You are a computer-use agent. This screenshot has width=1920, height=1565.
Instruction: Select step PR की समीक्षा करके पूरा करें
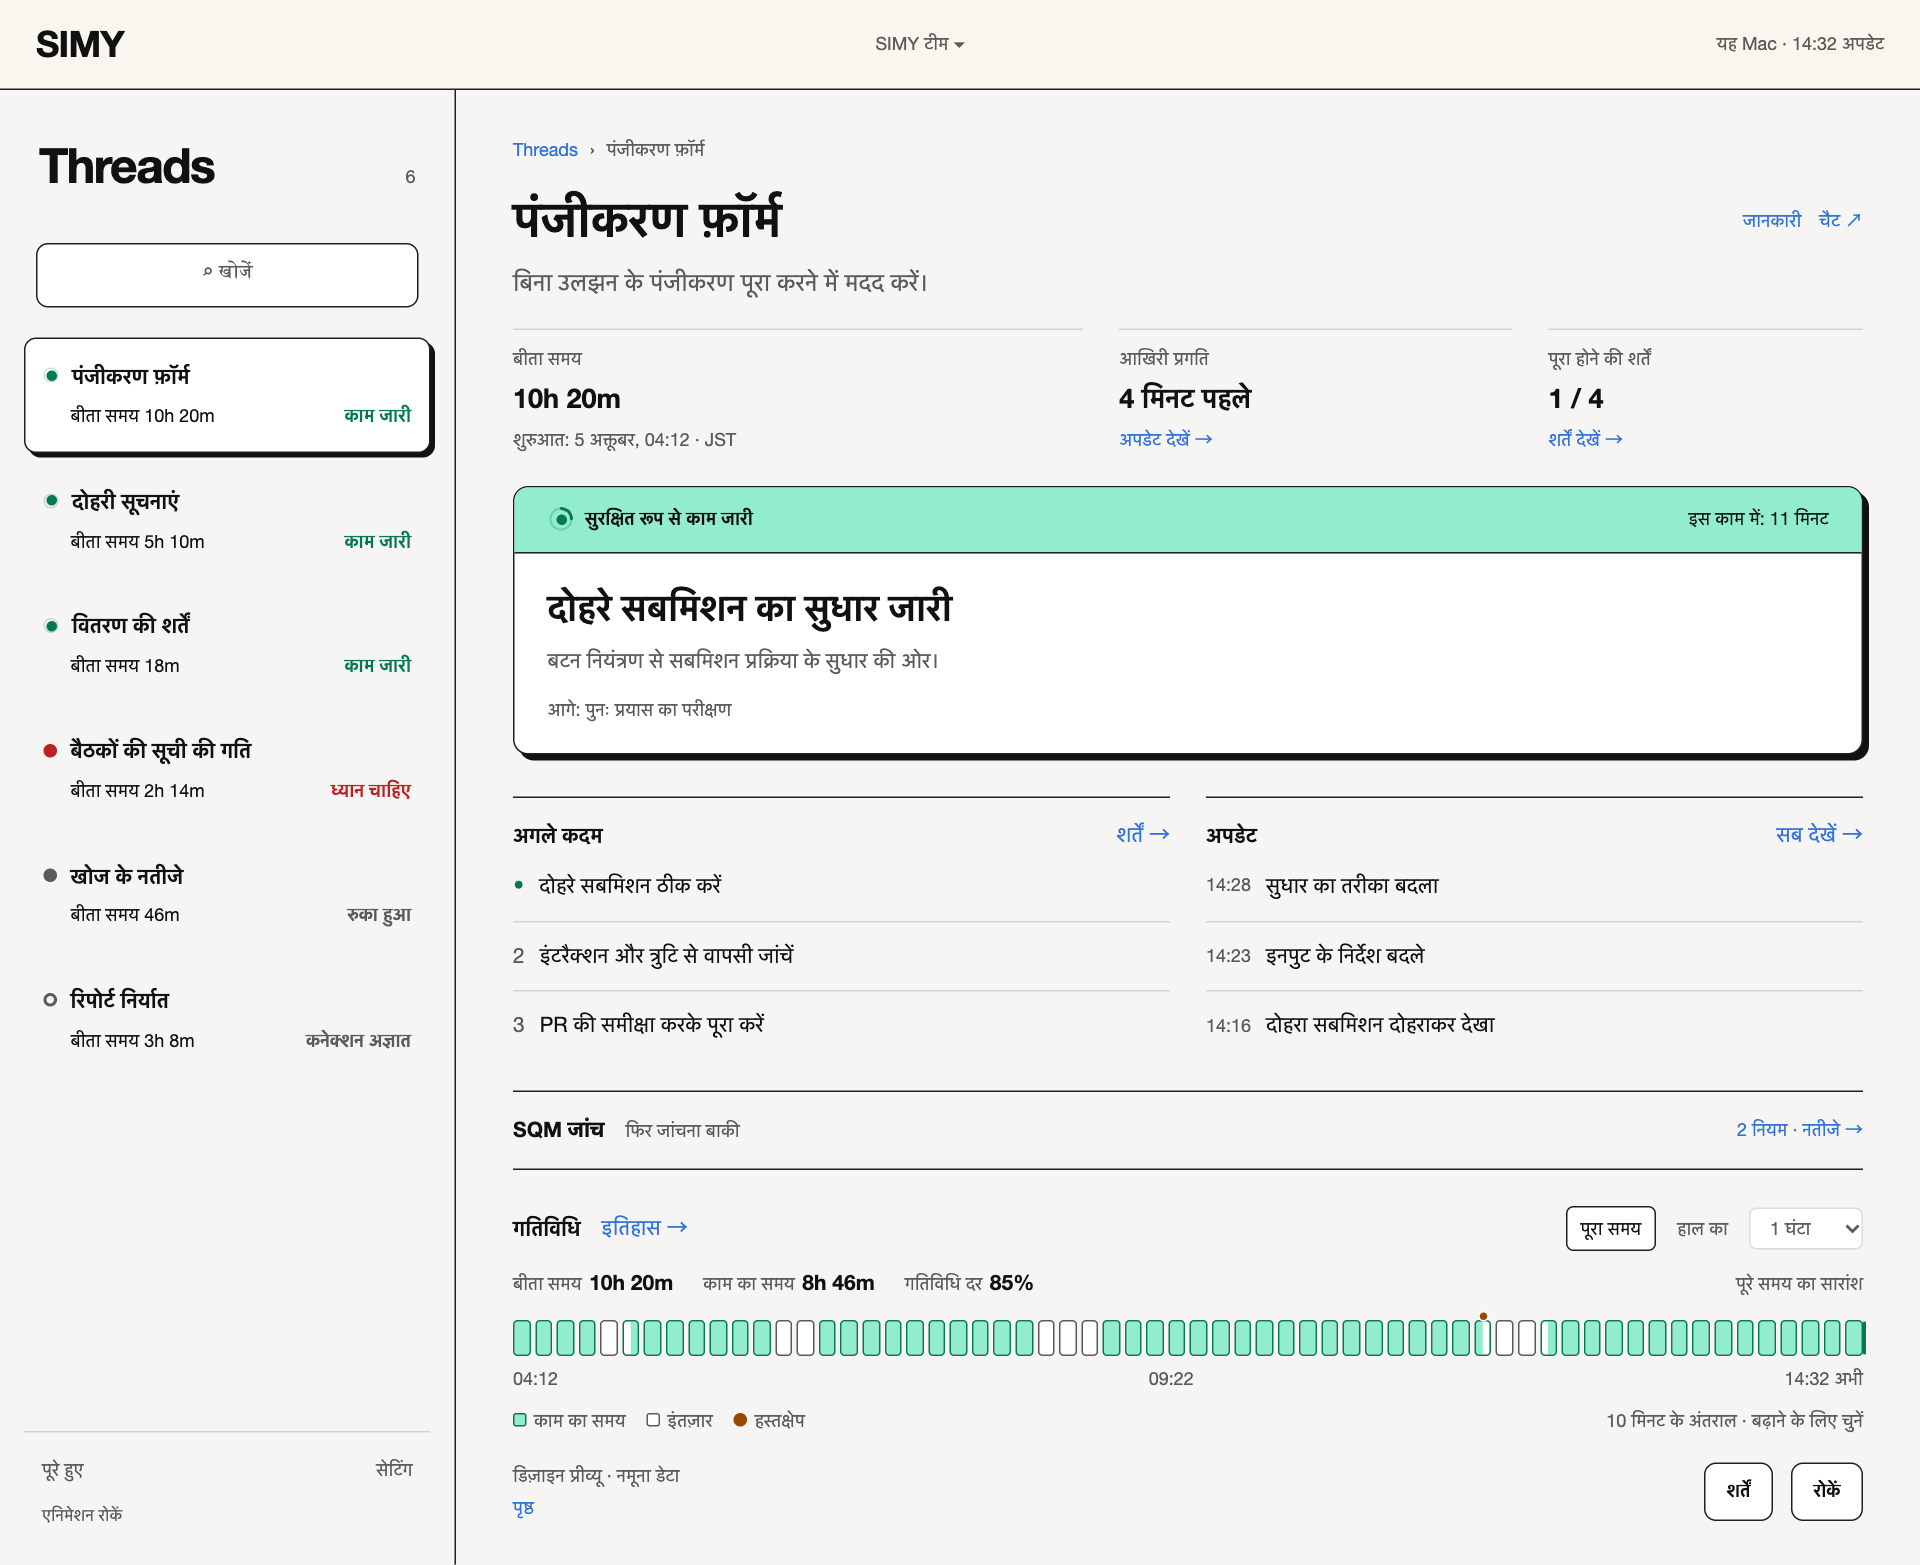point(841,1025)
